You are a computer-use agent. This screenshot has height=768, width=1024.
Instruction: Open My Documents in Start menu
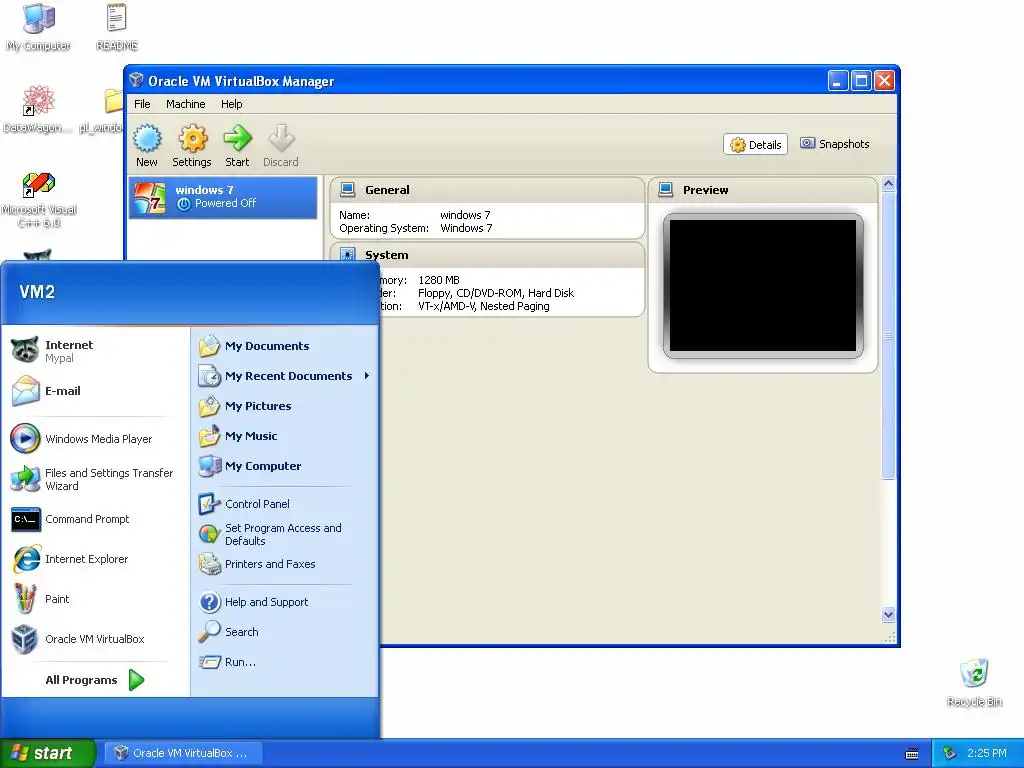(285, 346)
